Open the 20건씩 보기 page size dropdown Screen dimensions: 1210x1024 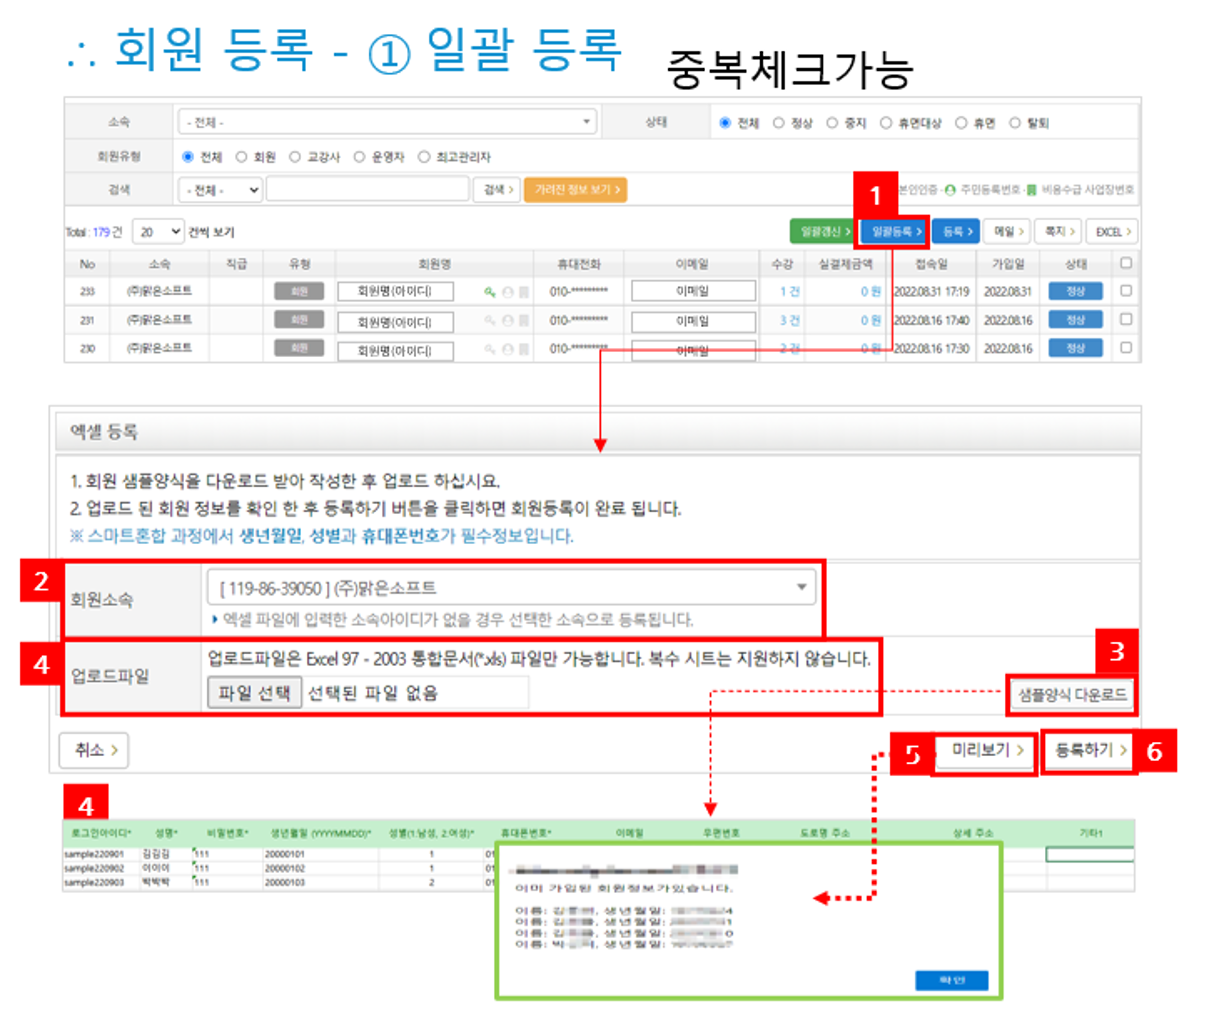pos(158,231)
